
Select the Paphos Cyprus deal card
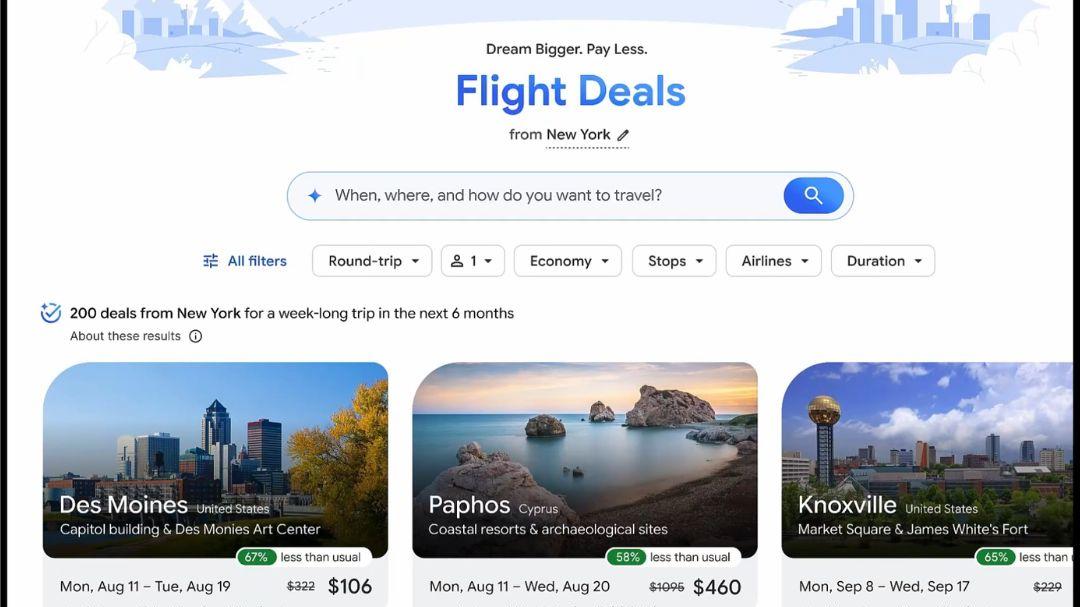tap(585, 460)
